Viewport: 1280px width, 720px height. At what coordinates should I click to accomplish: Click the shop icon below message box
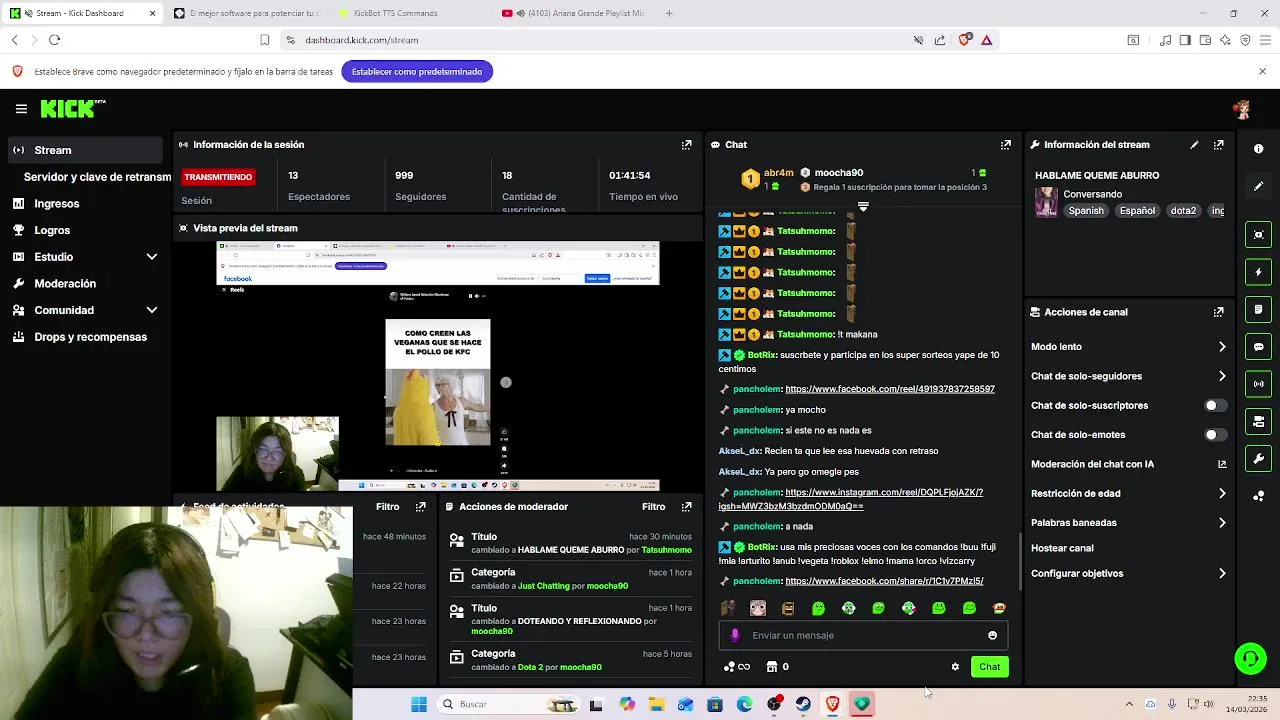point(772,667)
